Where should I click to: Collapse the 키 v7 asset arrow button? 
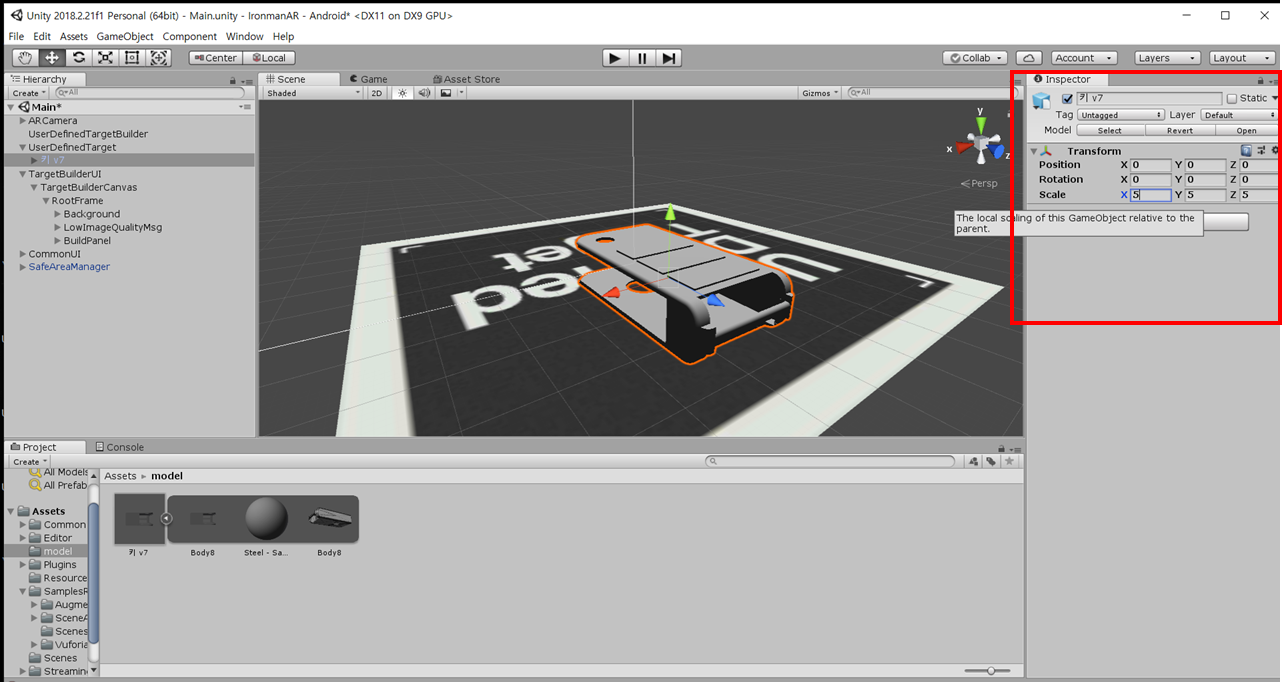tap(167, 518)
